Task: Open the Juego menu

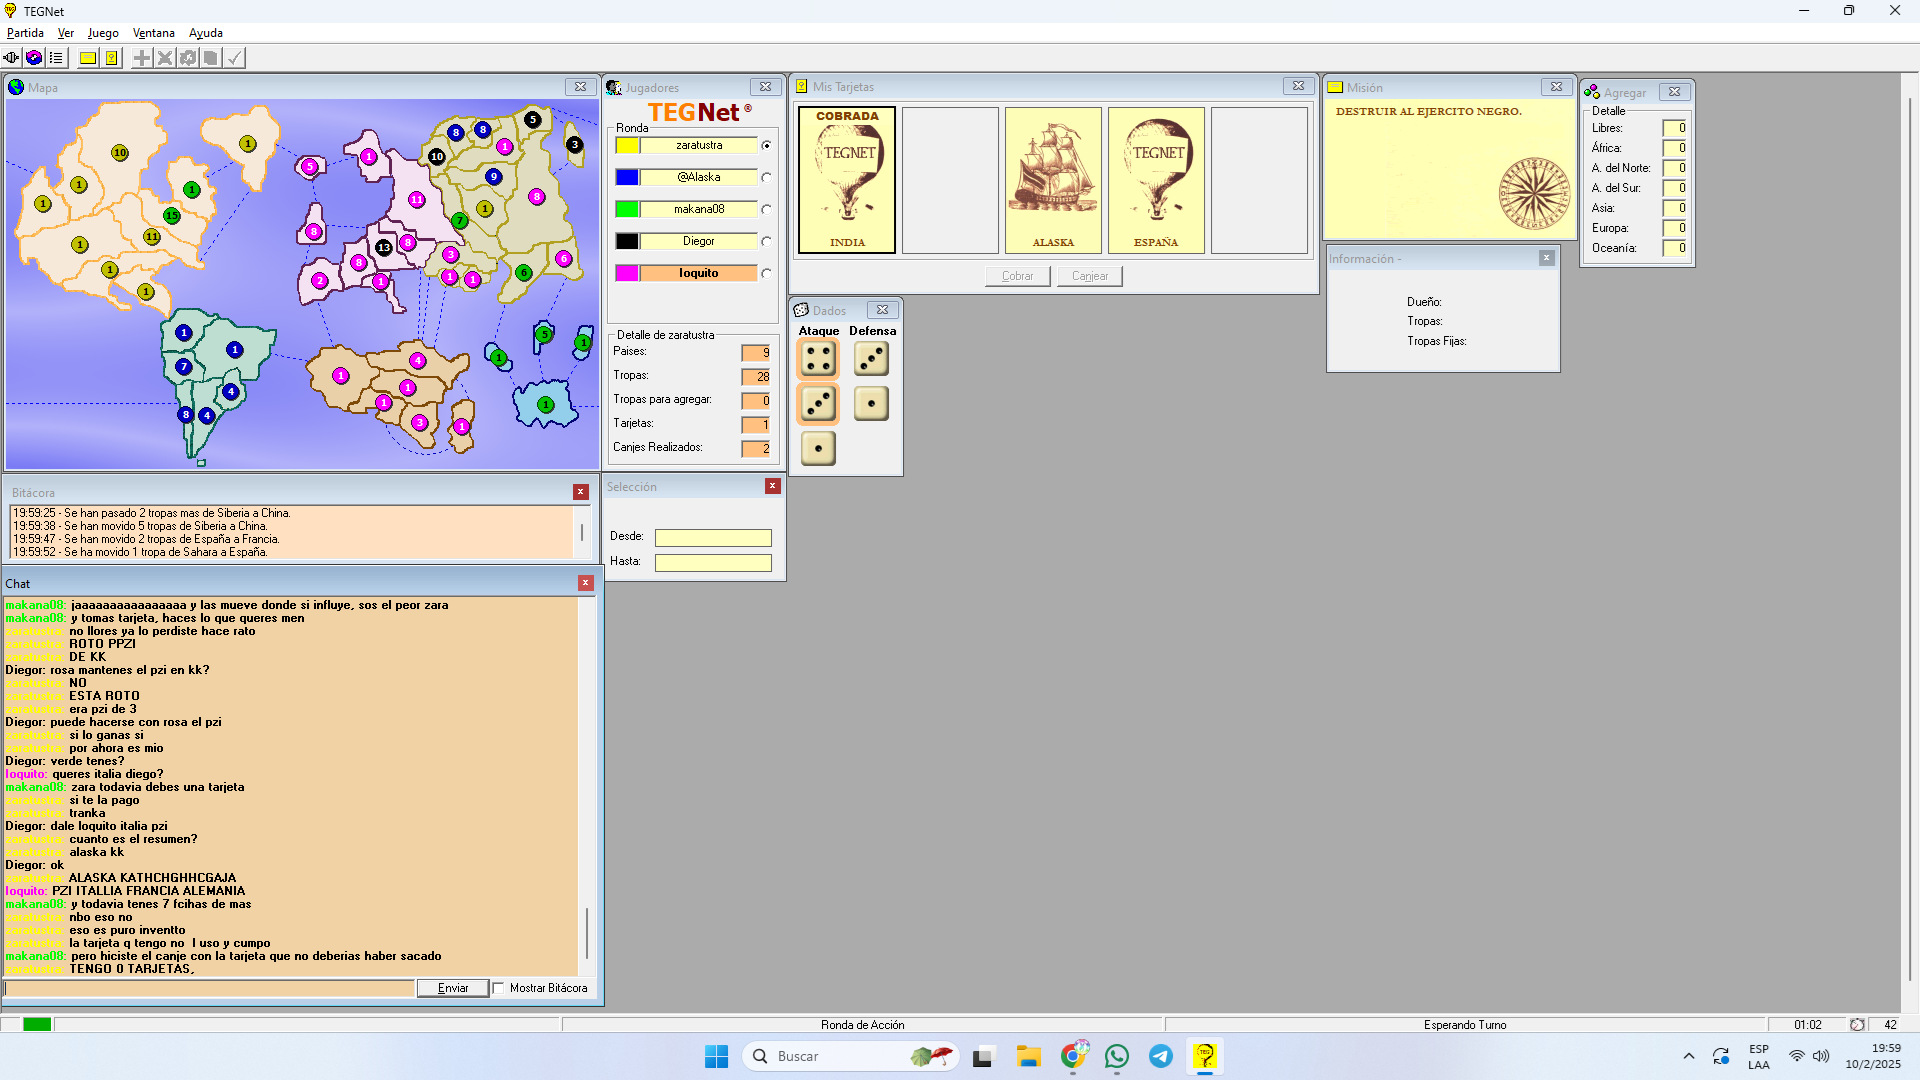Action: pos(103,33)
